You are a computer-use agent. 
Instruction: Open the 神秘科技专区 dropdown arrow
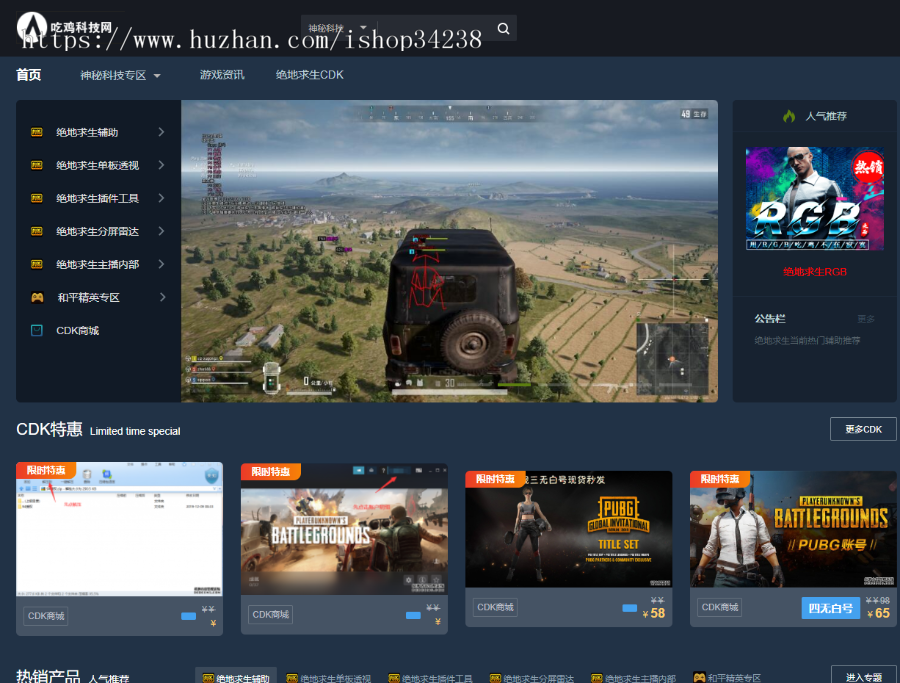pos(157,76)
